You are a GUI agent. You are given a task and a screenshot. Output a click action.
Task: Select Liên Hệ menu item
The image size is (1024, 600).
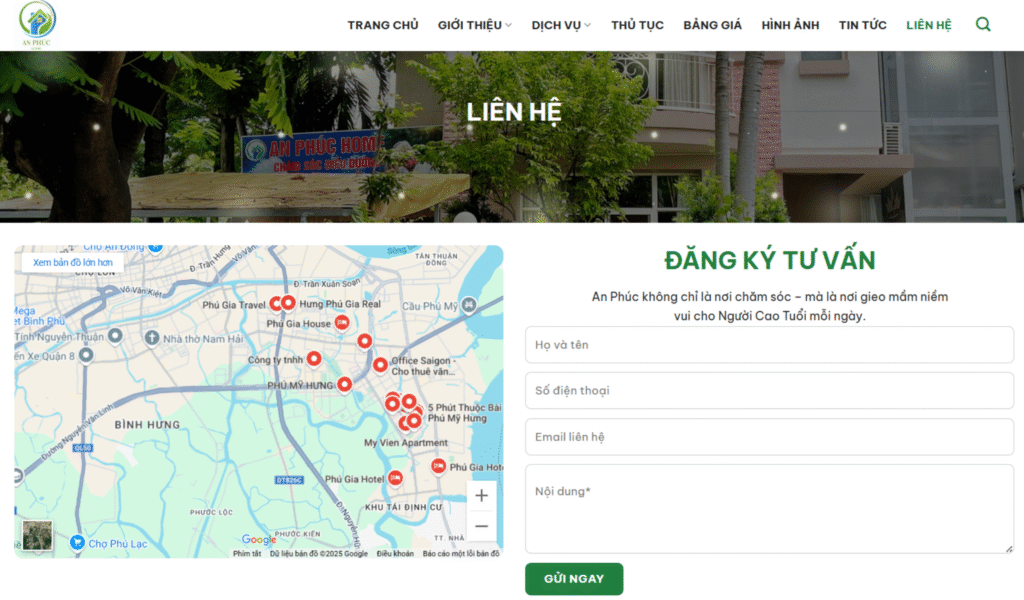[x=929, y=25]
